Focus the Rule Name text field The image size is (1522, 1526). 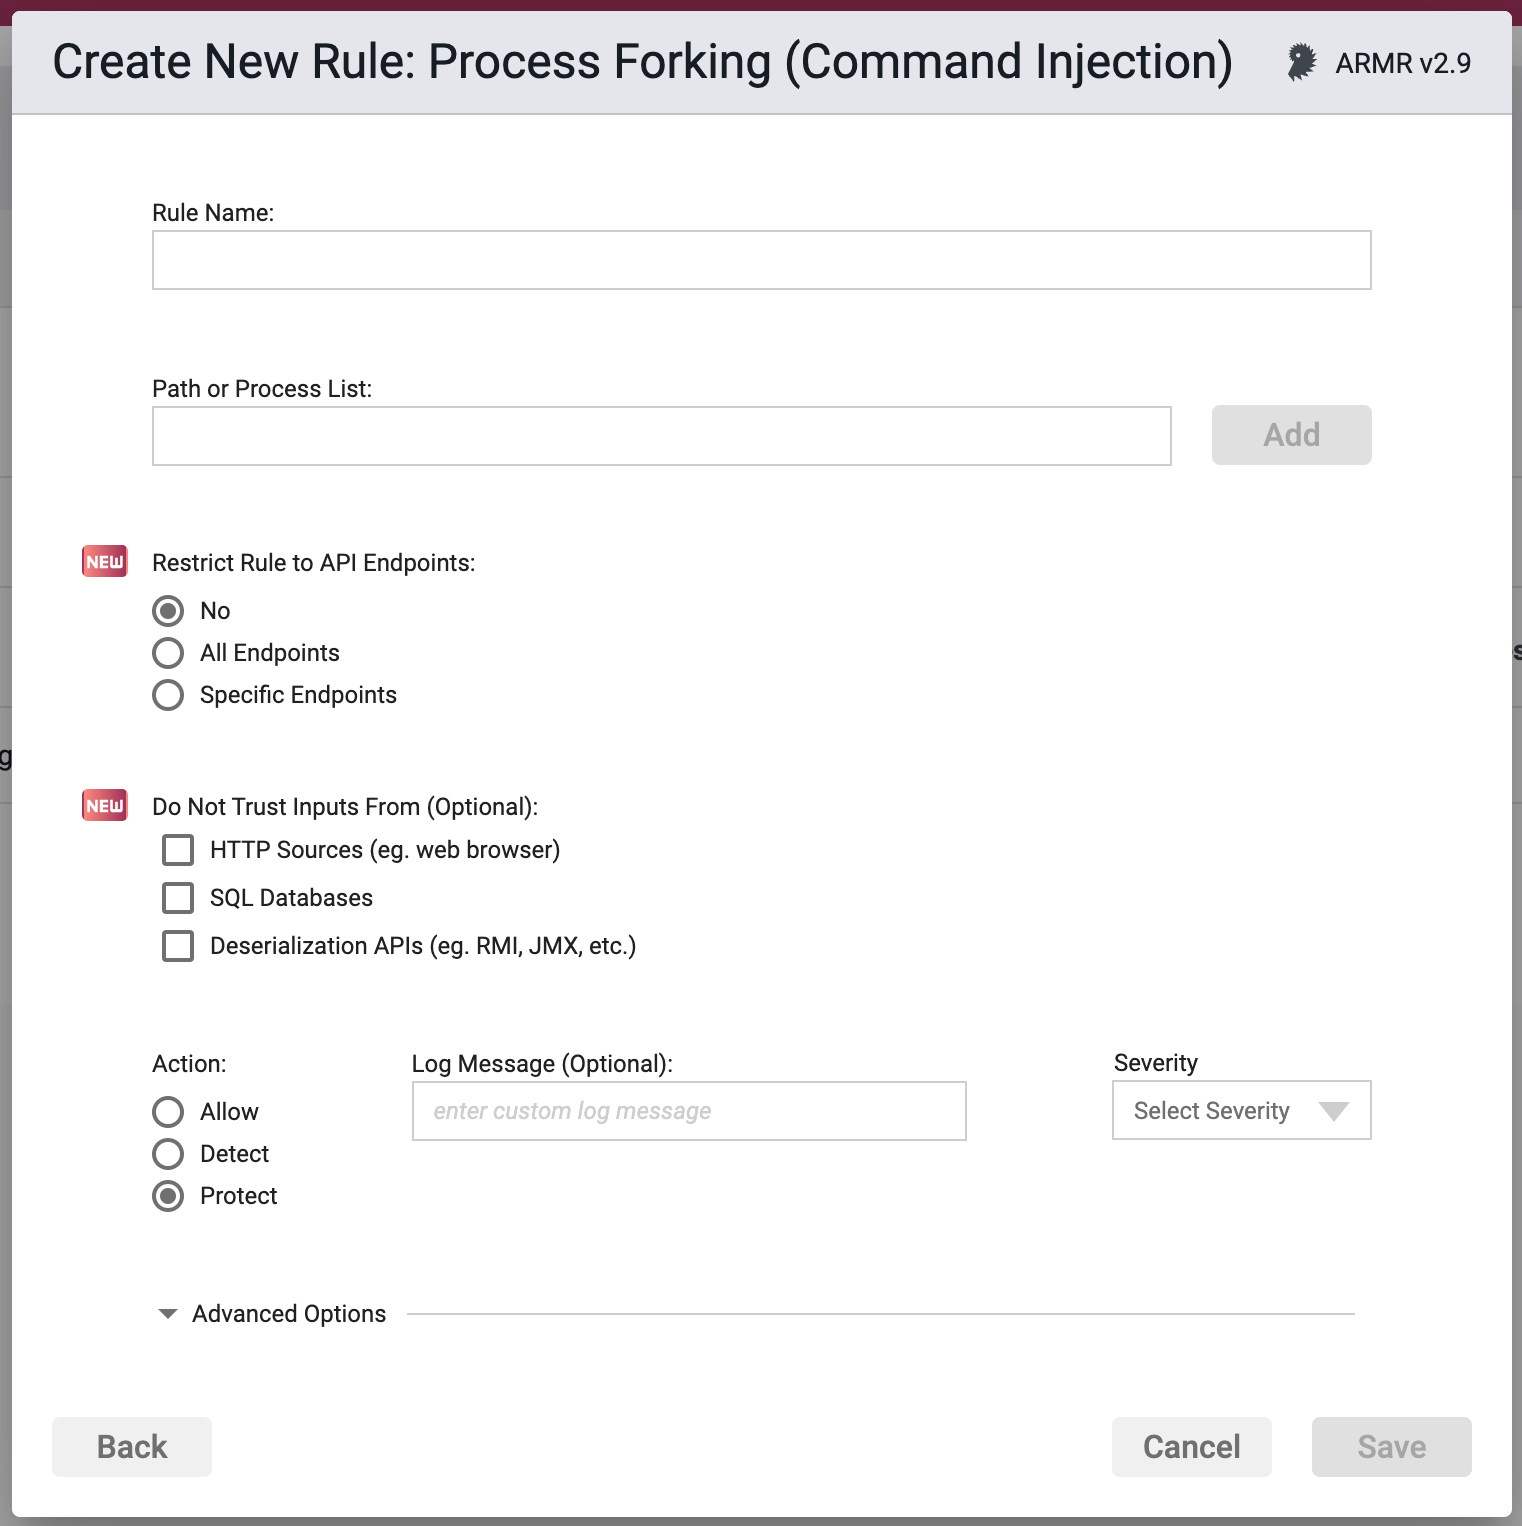click(761, 260)
